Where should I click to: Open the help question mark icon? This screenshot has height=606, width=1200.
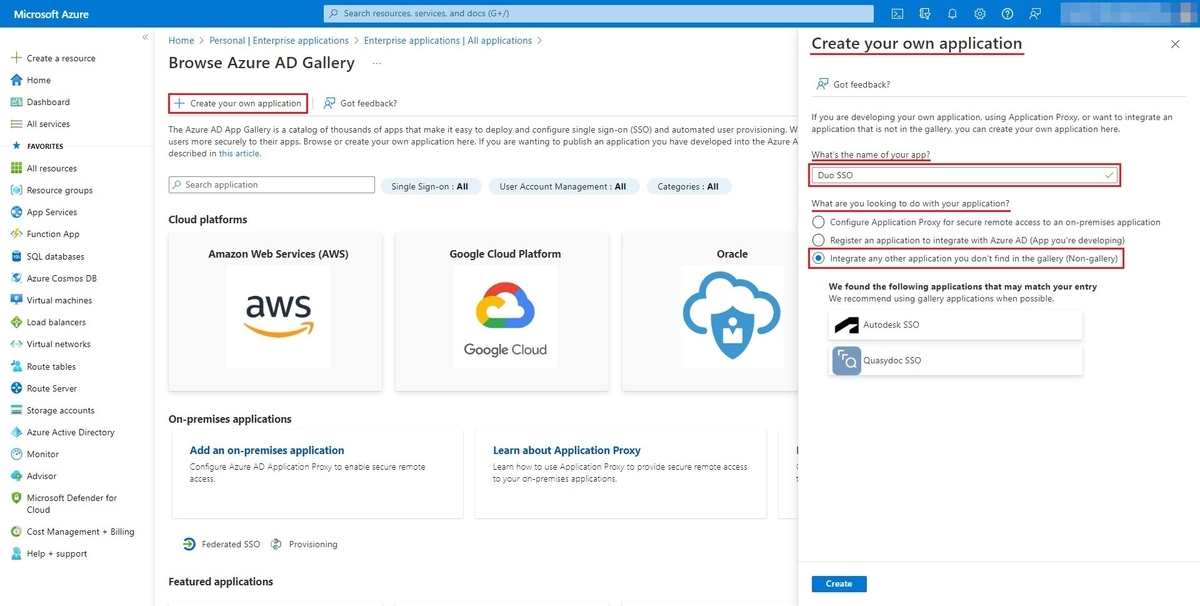(x=1007, y=14)
